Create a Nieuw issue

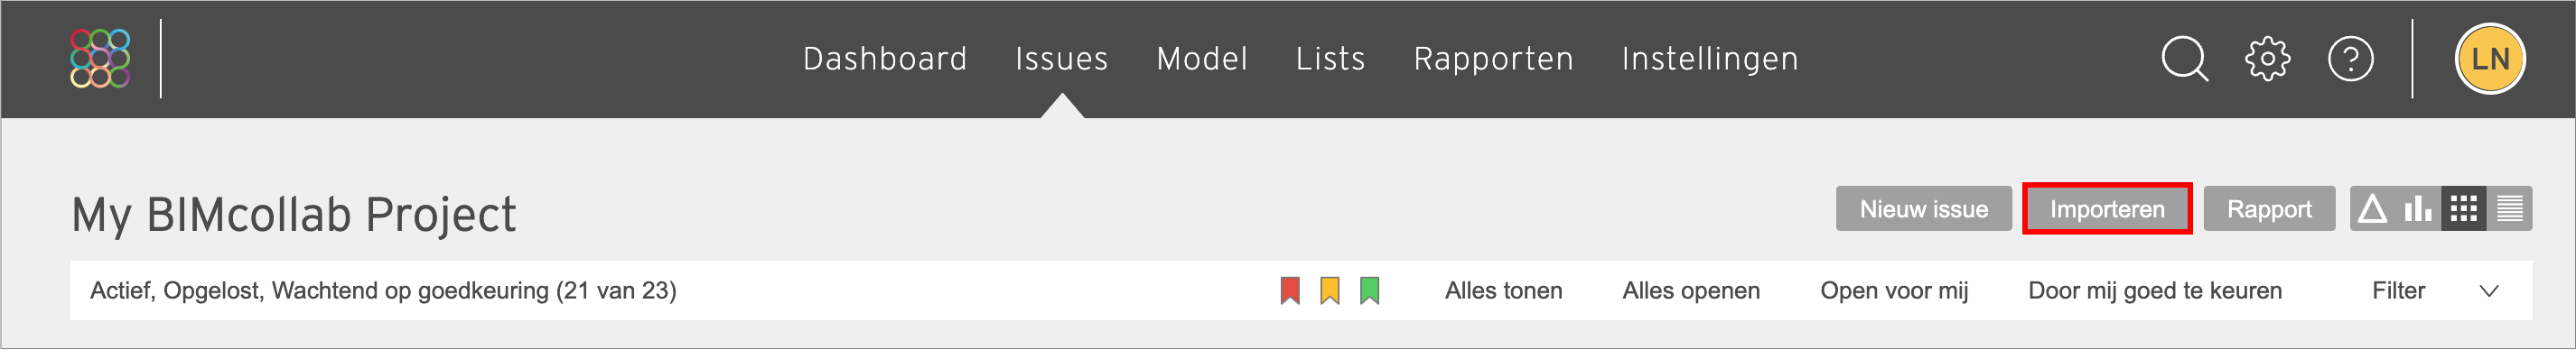[1923, 209]
